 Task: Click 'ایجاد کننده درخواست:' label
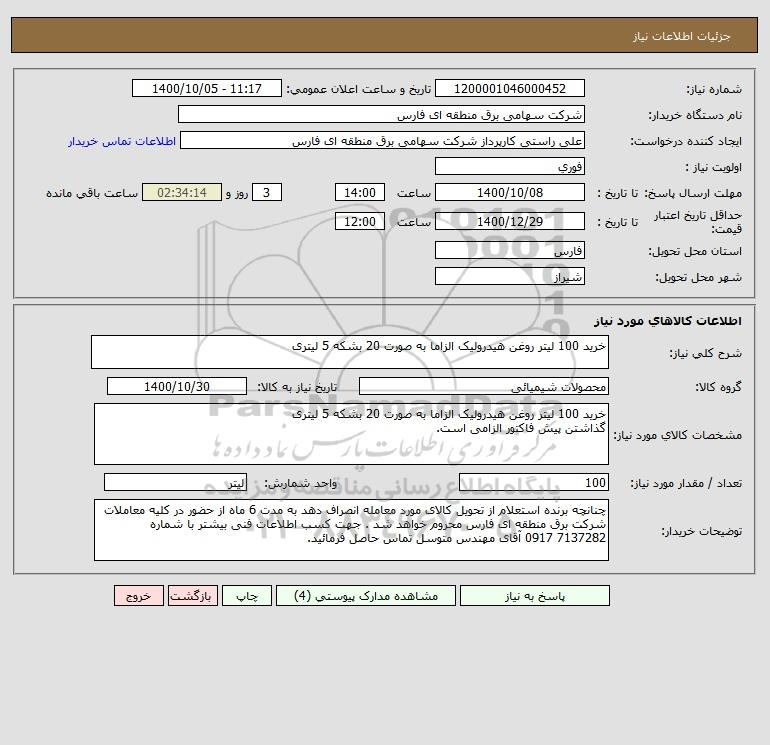click(686, 141)
